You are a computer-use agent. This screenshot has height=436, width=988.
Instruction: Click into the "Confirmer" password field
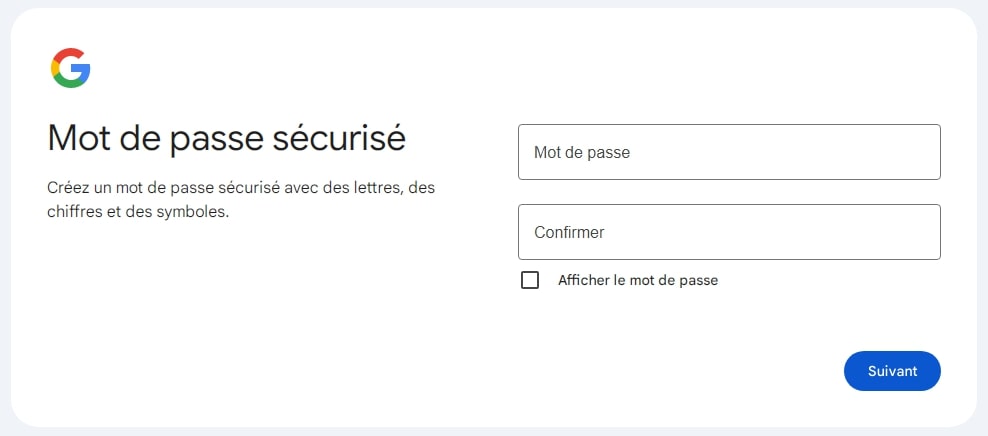coord(729,232)
